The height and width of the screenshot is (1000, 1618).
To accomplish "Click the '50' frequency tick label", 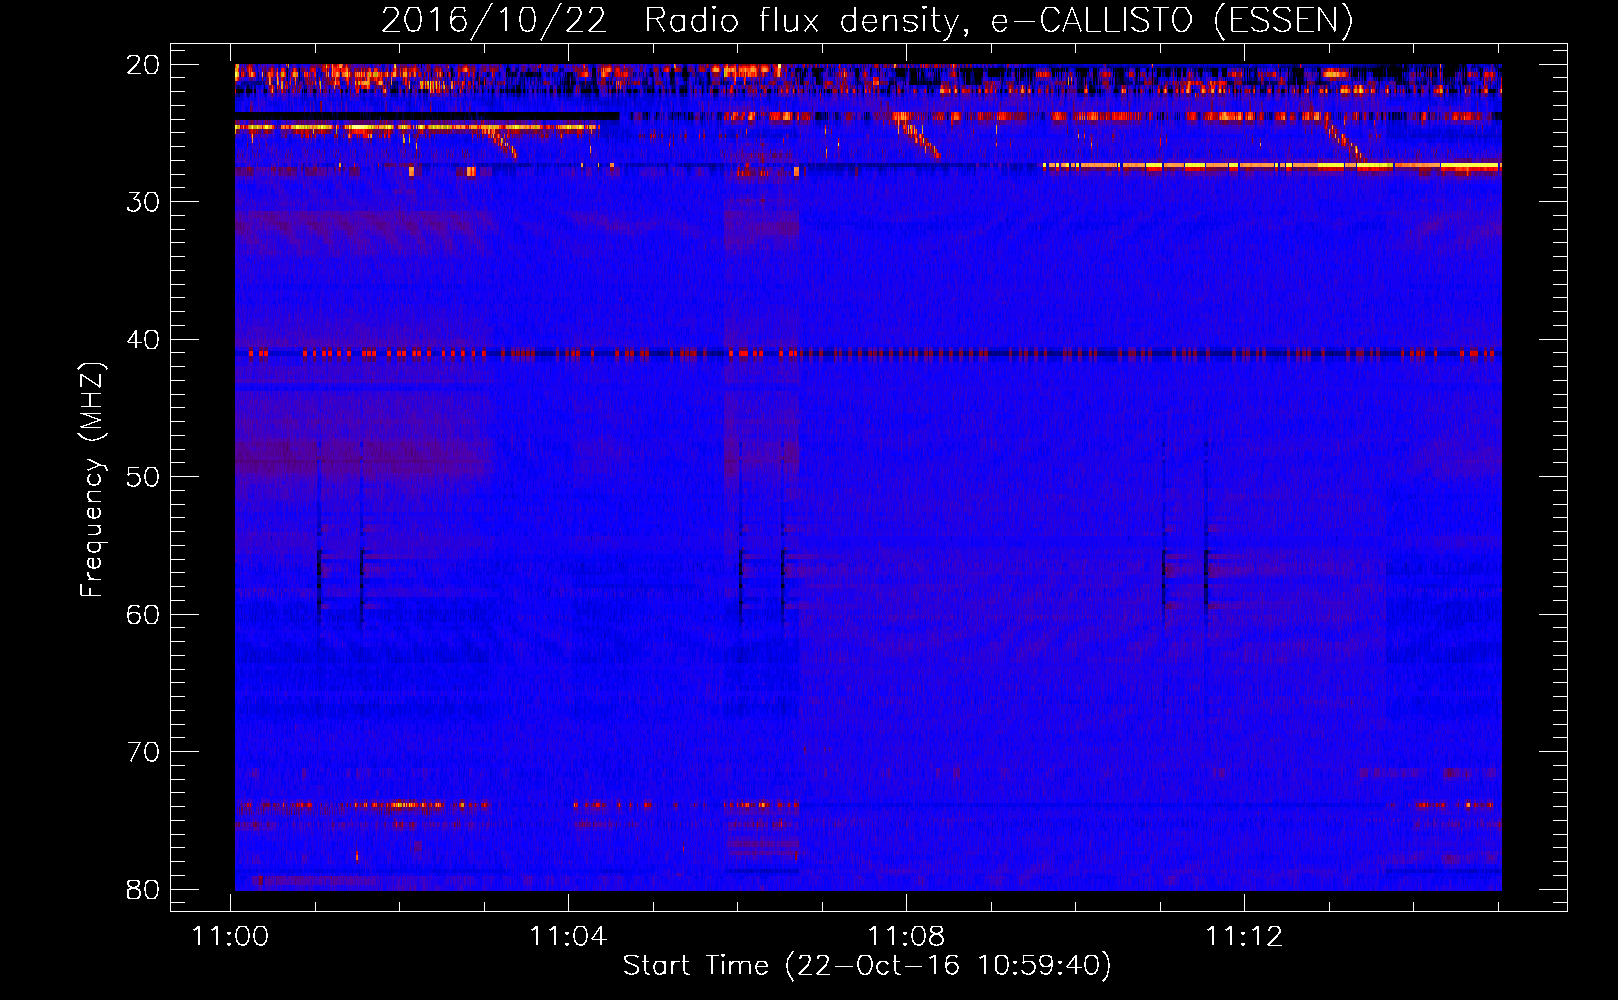I will [x=143, y=477].
